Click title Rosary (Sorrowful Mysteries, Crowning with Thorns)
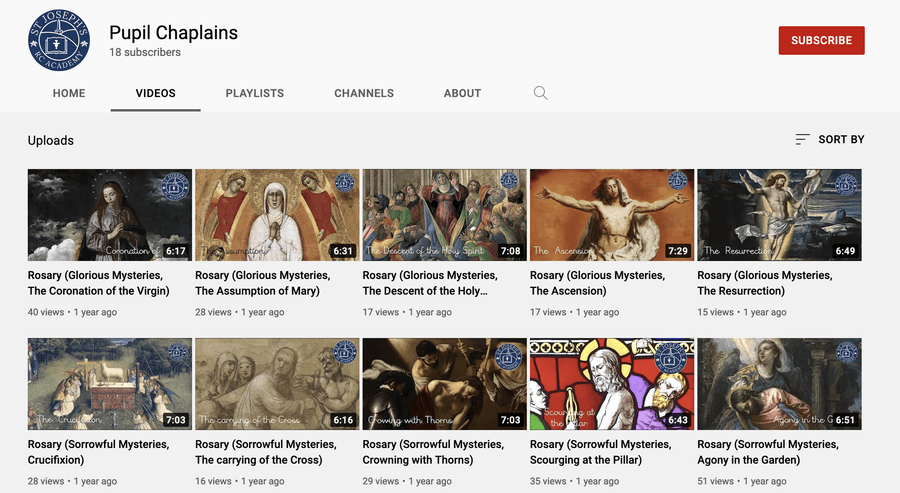The height and width of the screenshot is (493, 900). click(433, 452)
